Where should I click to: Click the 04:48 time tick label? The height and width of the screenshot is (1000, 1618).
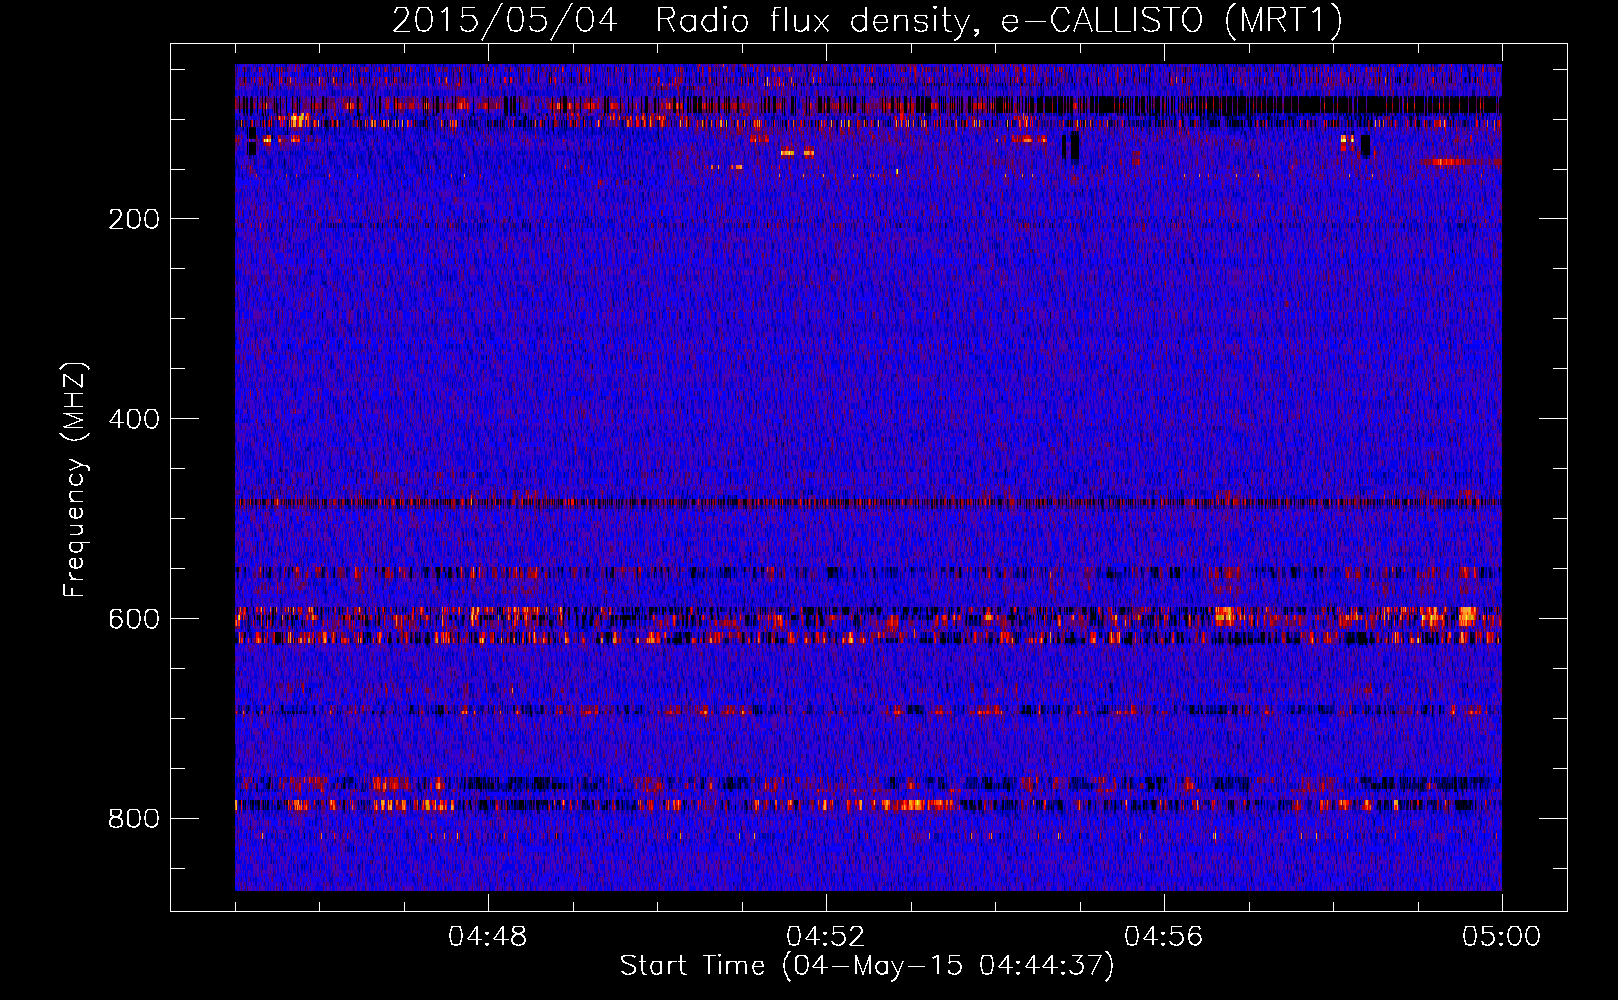coord(488,937)
